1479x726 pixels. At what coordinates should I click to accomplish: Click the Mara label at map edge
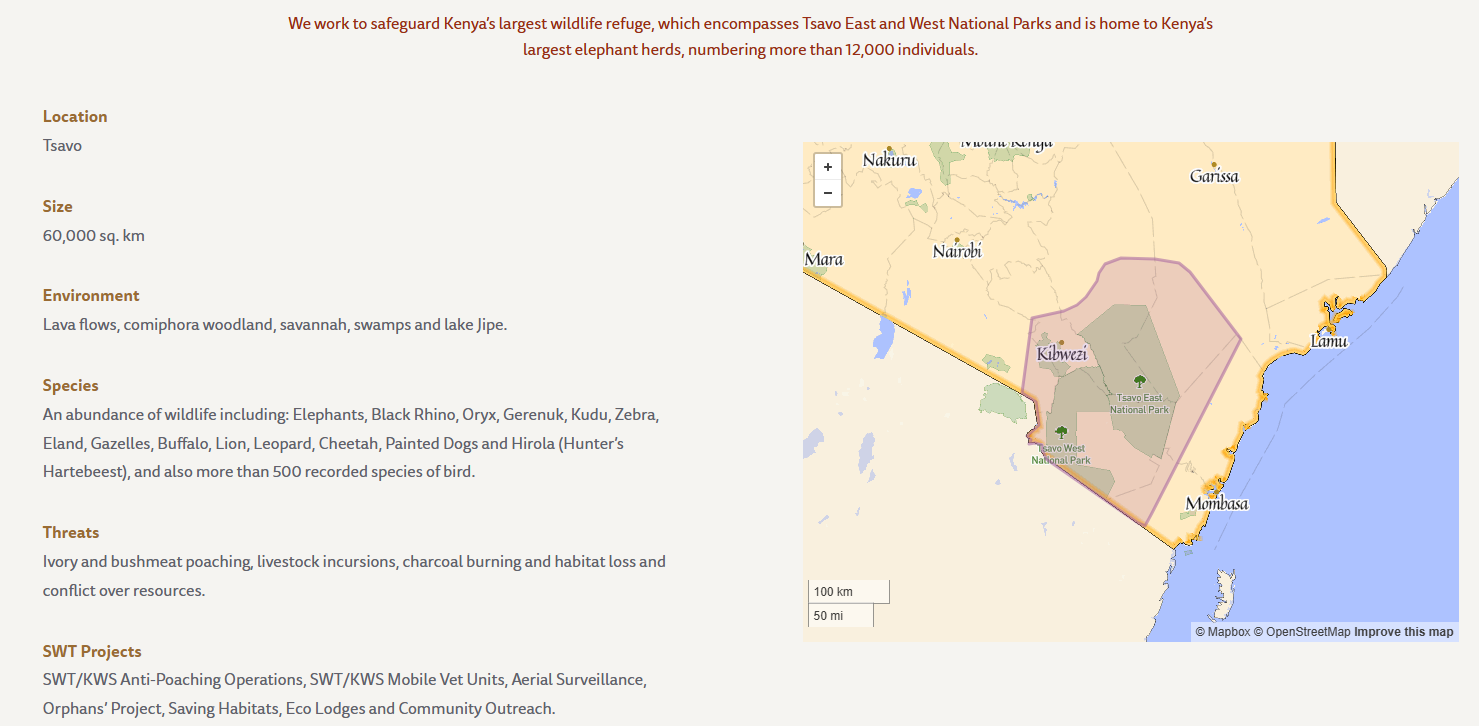coord(824,260)
